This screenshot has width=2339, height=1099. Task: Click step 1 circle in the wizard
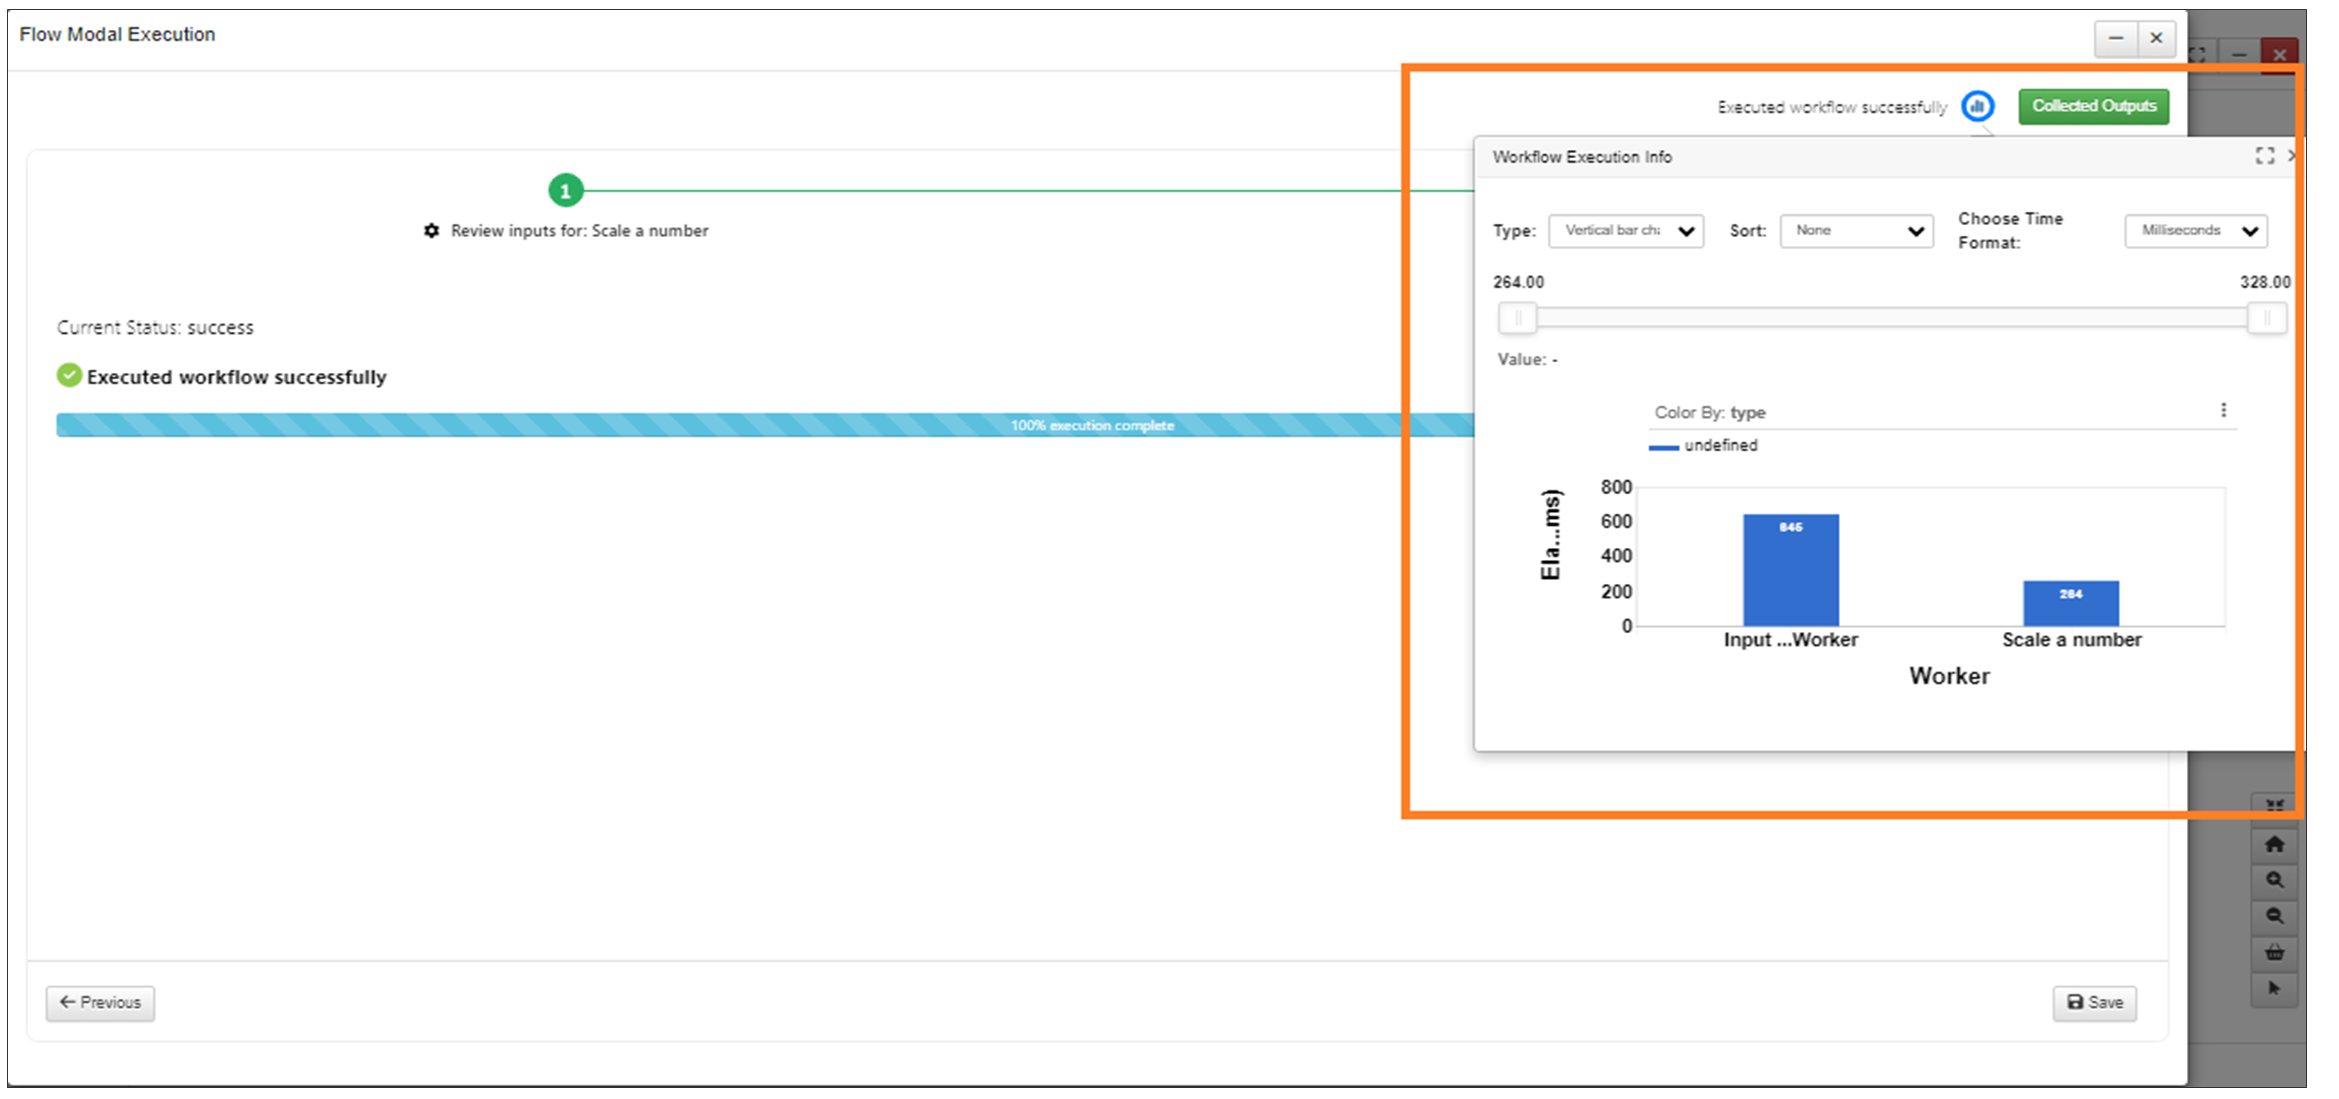pyautogui.click(x=565, y=190)
